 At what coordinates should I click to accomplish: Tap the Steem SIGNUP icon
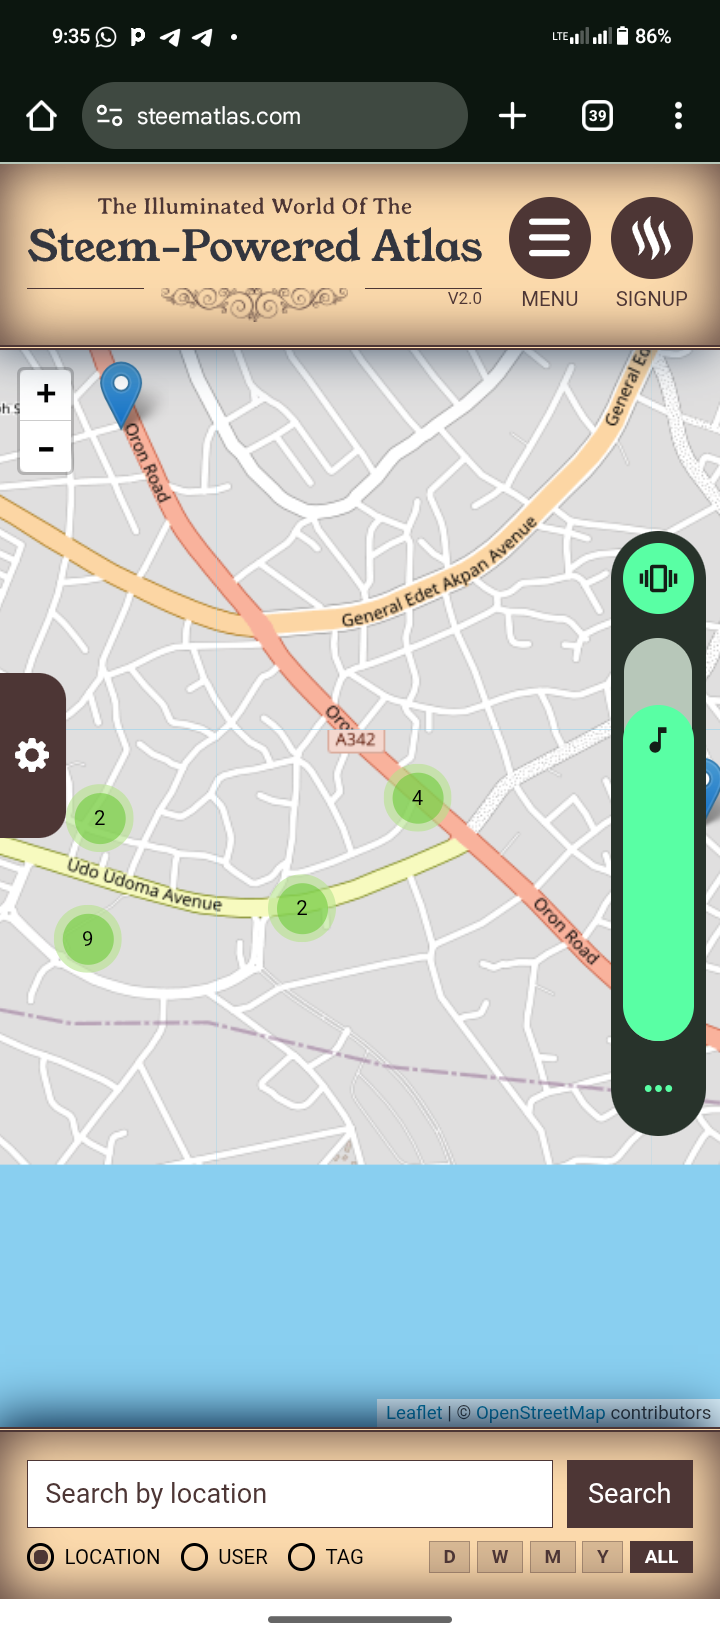coord(652,238)
